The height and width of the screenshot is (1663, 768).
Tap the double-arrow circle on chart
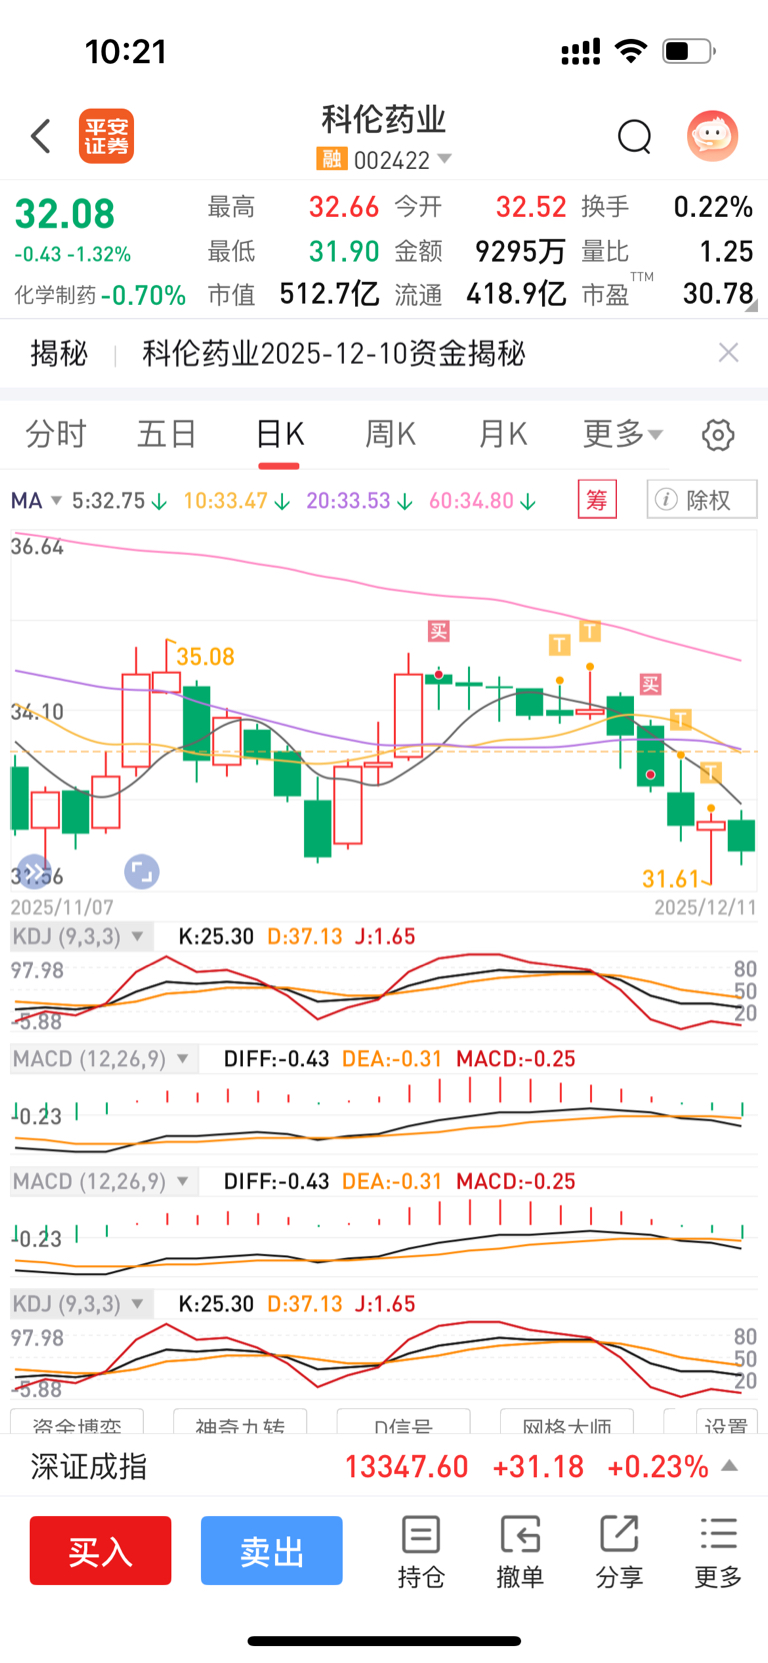point(33,872)
